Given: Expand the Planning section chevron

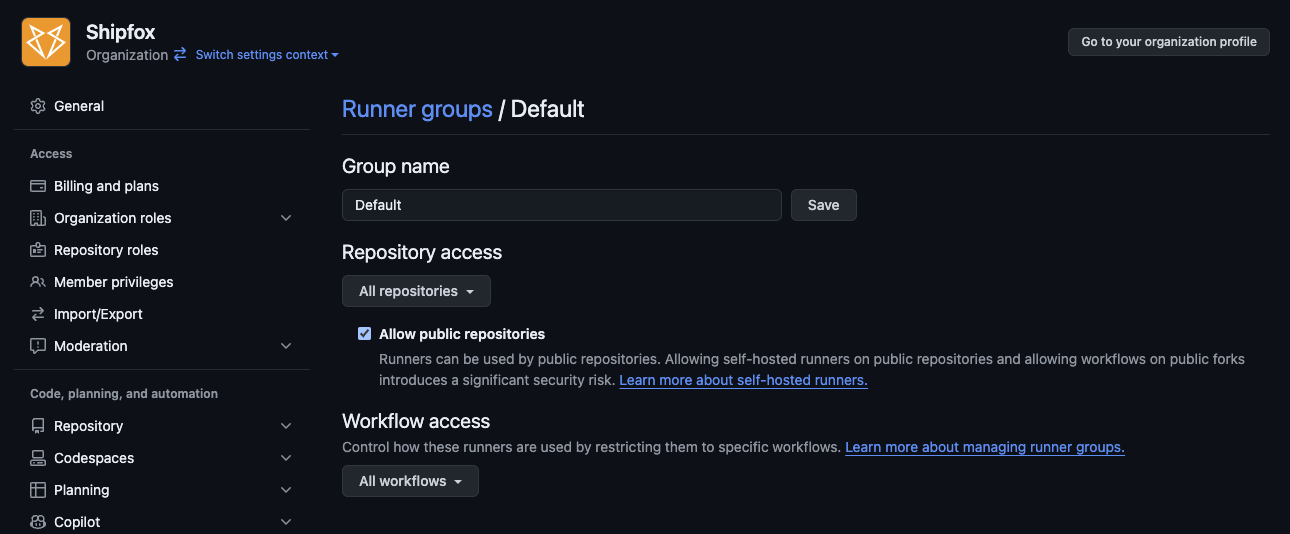Looking at the screenshot, I should pos(286,490).
